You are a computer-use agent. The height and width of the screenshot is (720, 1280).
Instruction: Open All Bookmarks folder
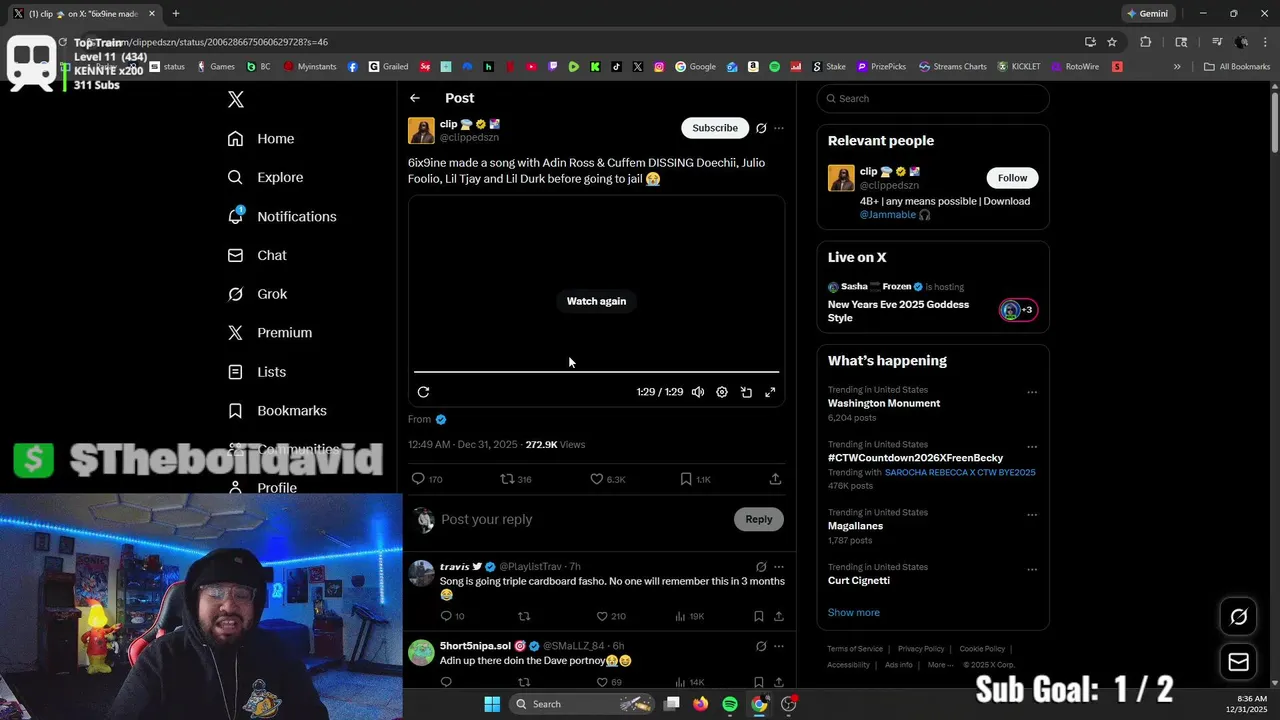pos(1237,67)
